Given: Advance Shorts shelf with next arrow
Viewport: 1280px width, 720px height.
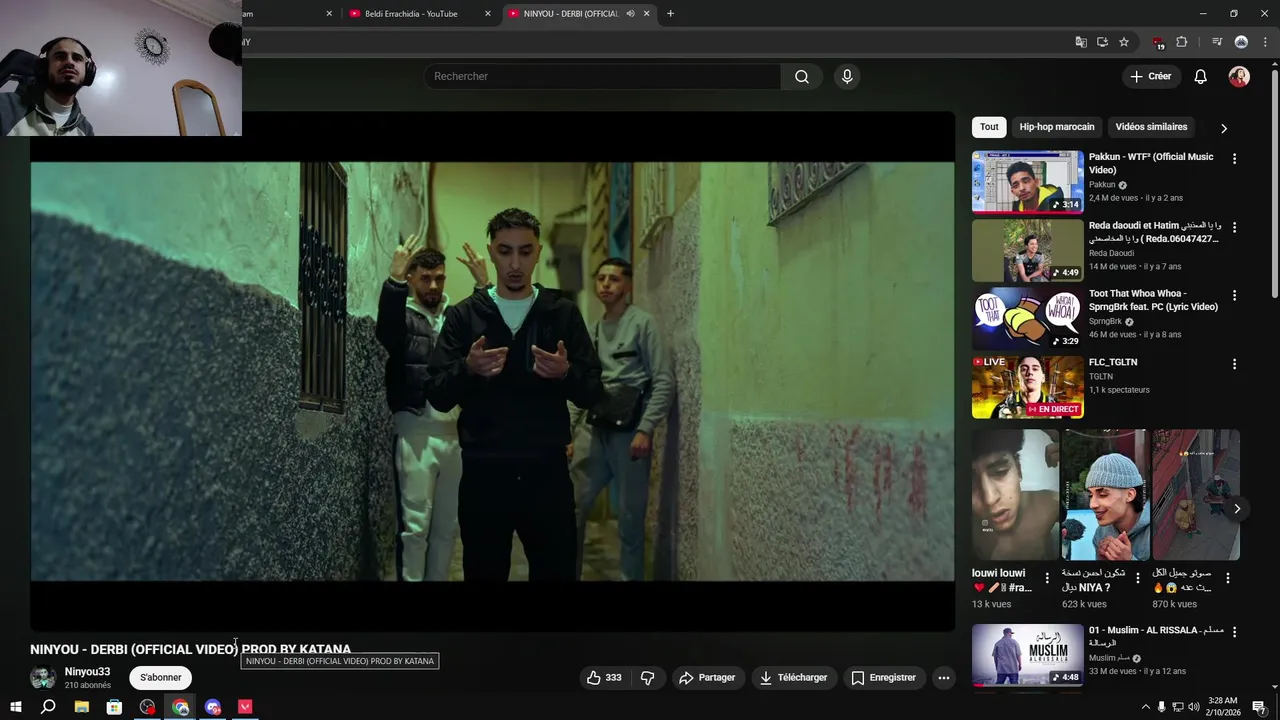Looking at the screenshot, I should 1237,509.
